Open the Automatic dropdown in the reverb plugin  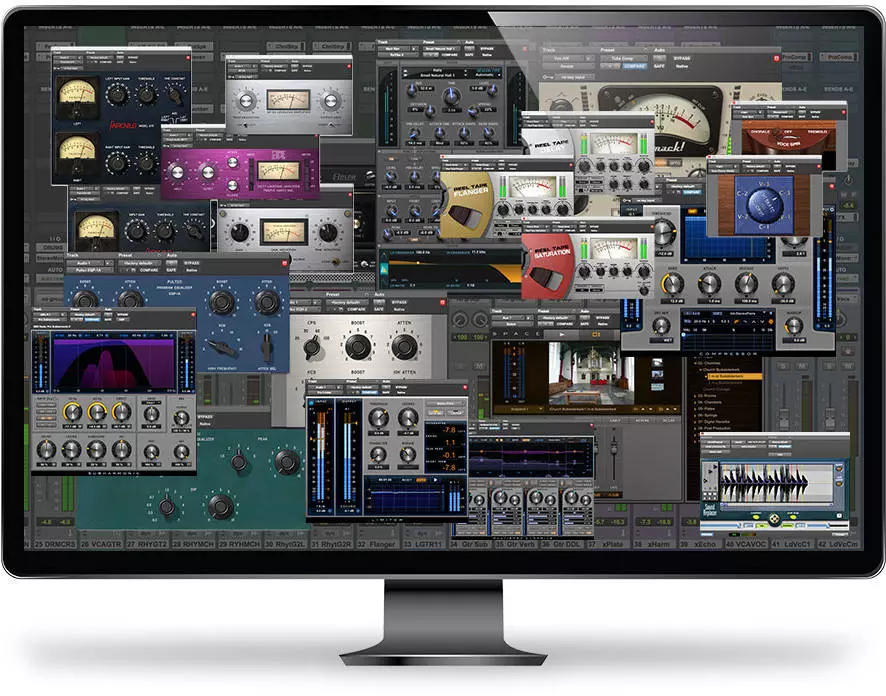[x=487, y=75]
